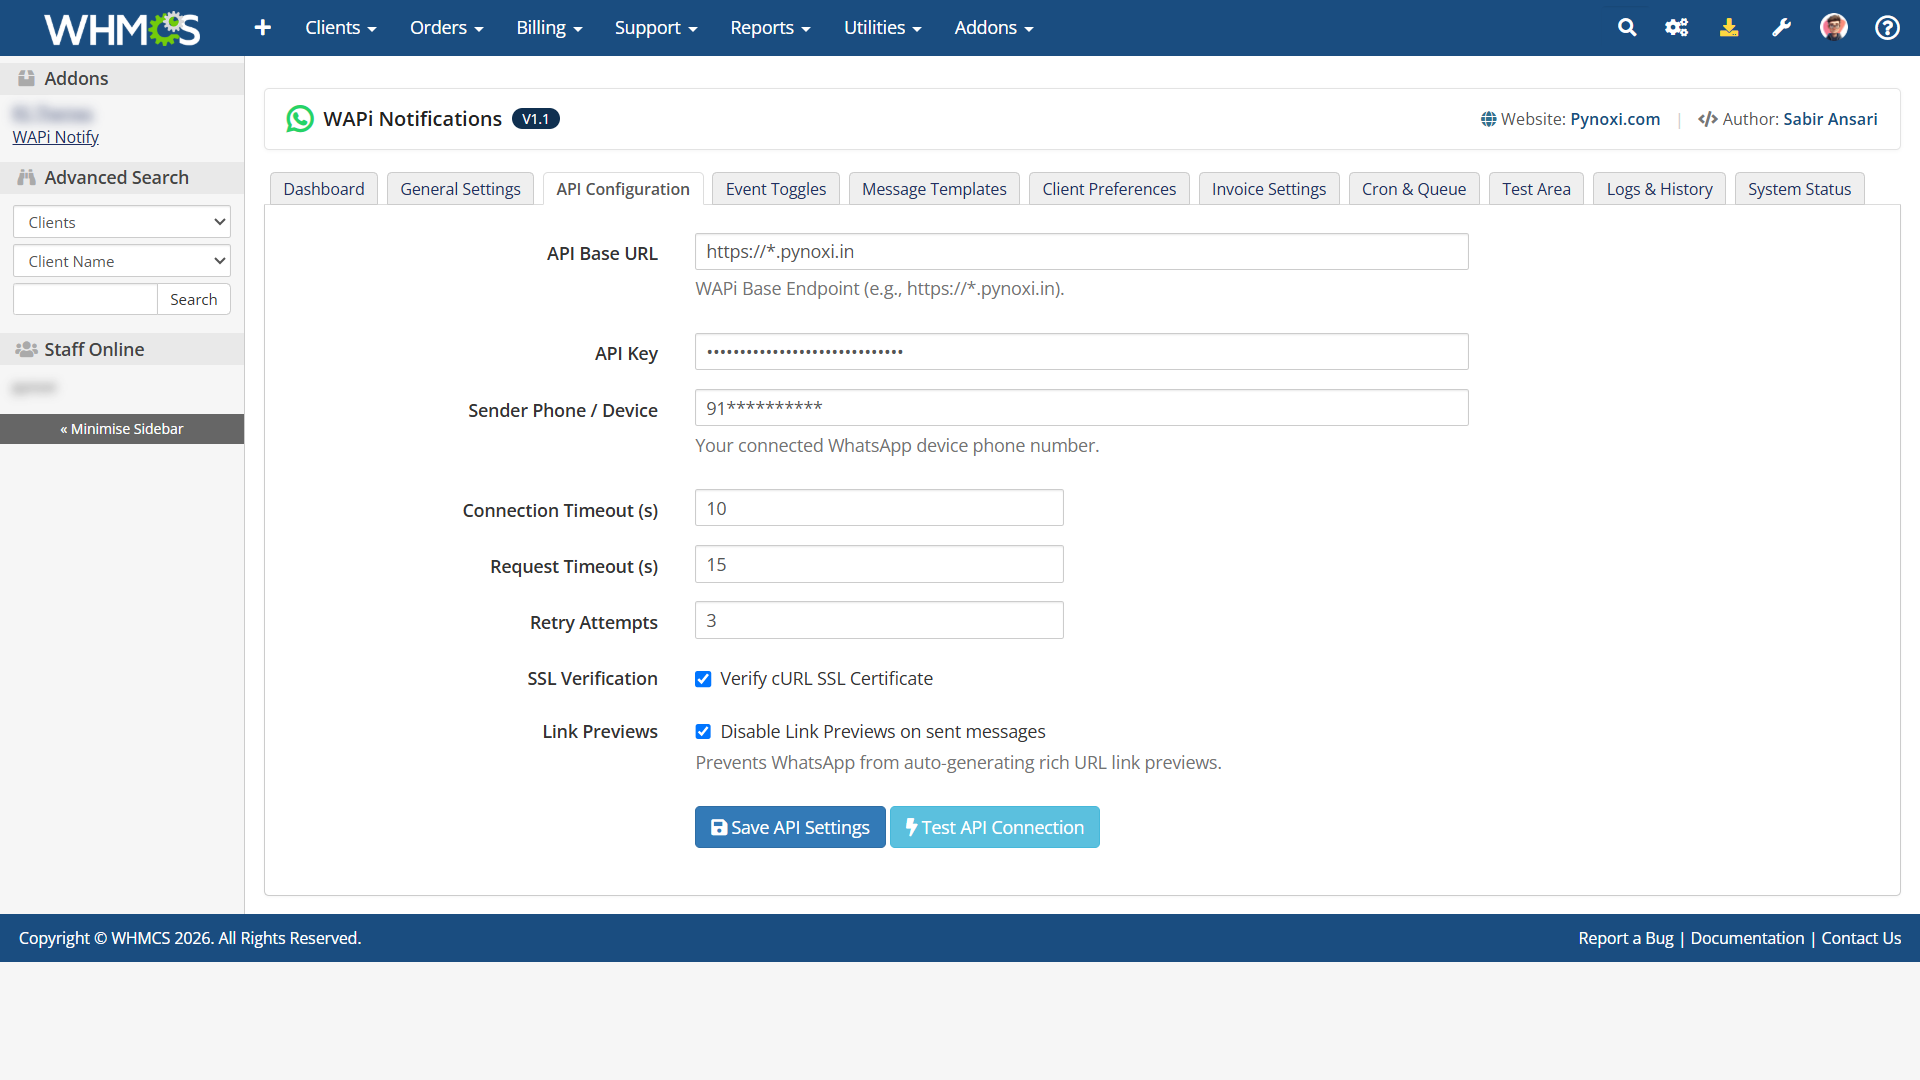Click the WhatsApp logo beside WAPi Notifications
The height and width of the screenshot is (1080, 1920).
[300, 119]
